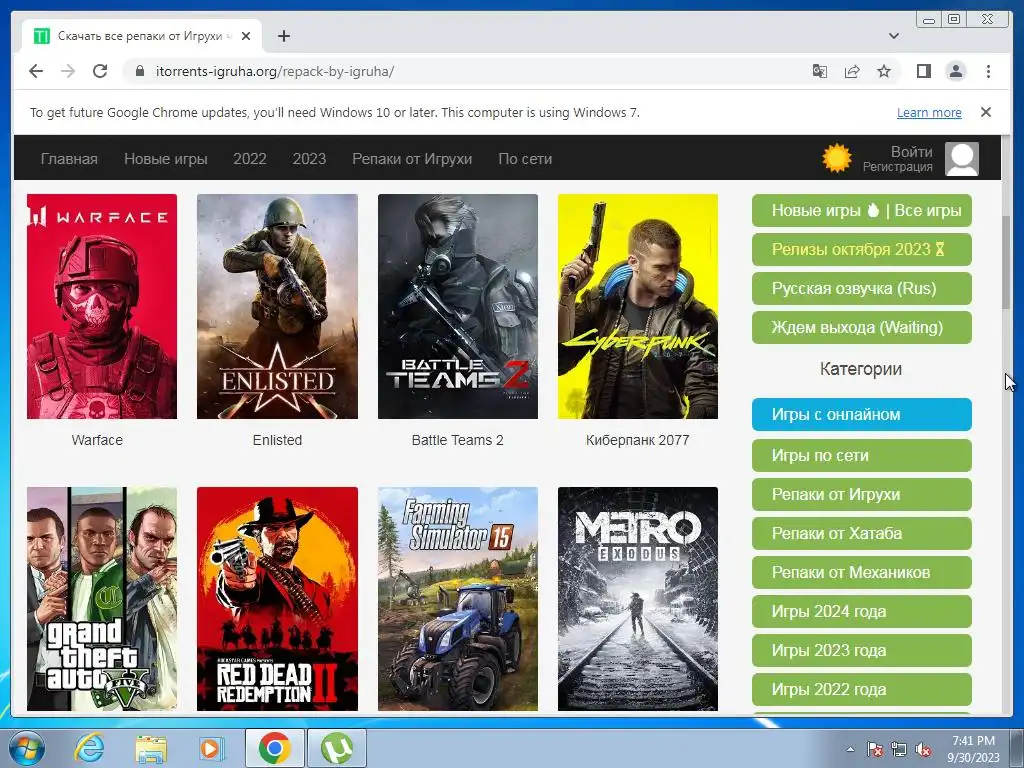Click the Войти login link
This screenshot has height=768, width=1024.
(x=912, y=152)
